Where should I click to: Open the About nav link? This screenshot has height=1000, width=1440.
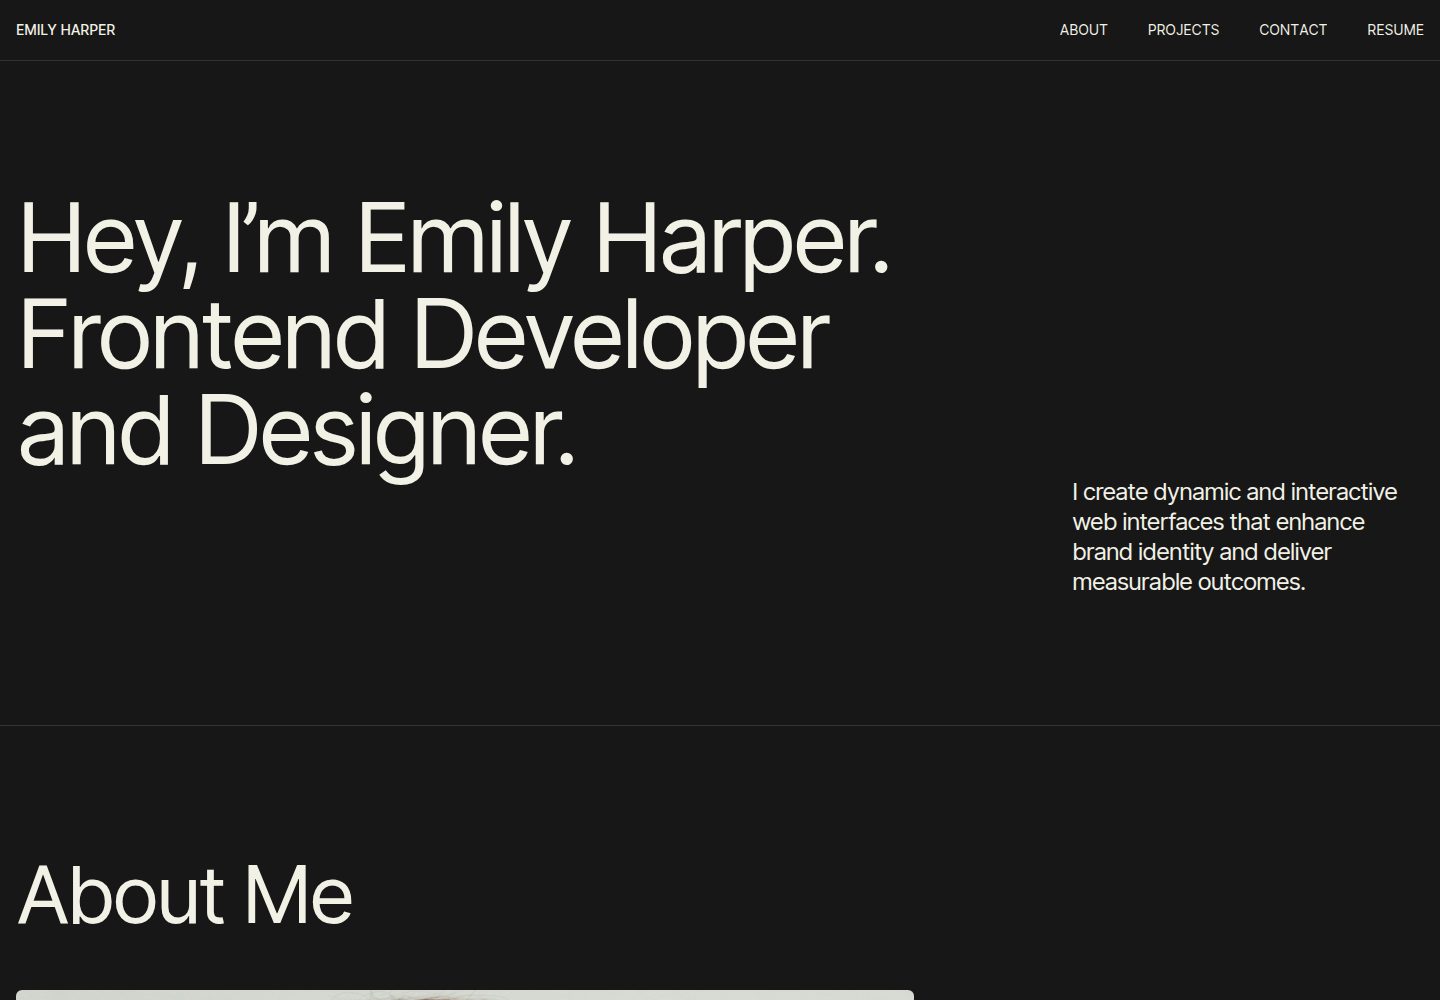1083,30
